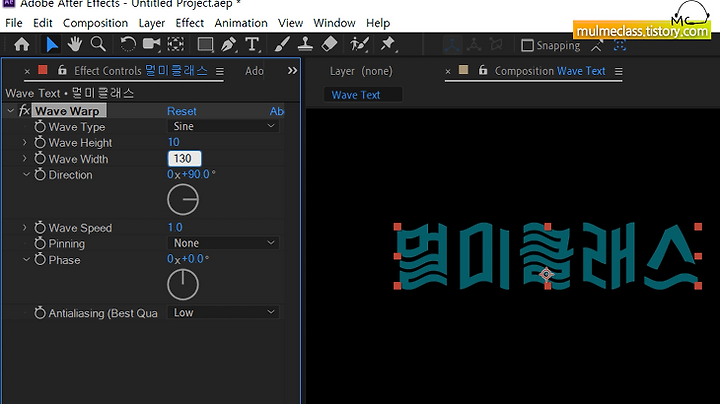
Task: Open the File menu
Action: point(14,23)
